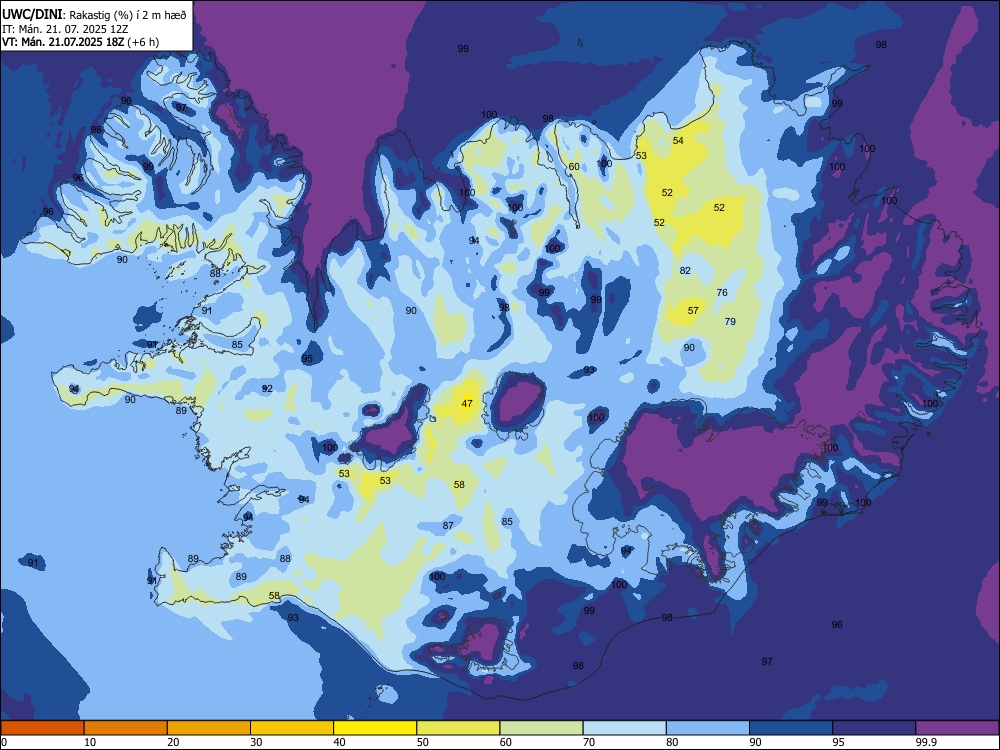The width and height of the screenshot is (1000, 750).
Task: Click the '54' humidity value in the northeast
Action: point(678,140)
